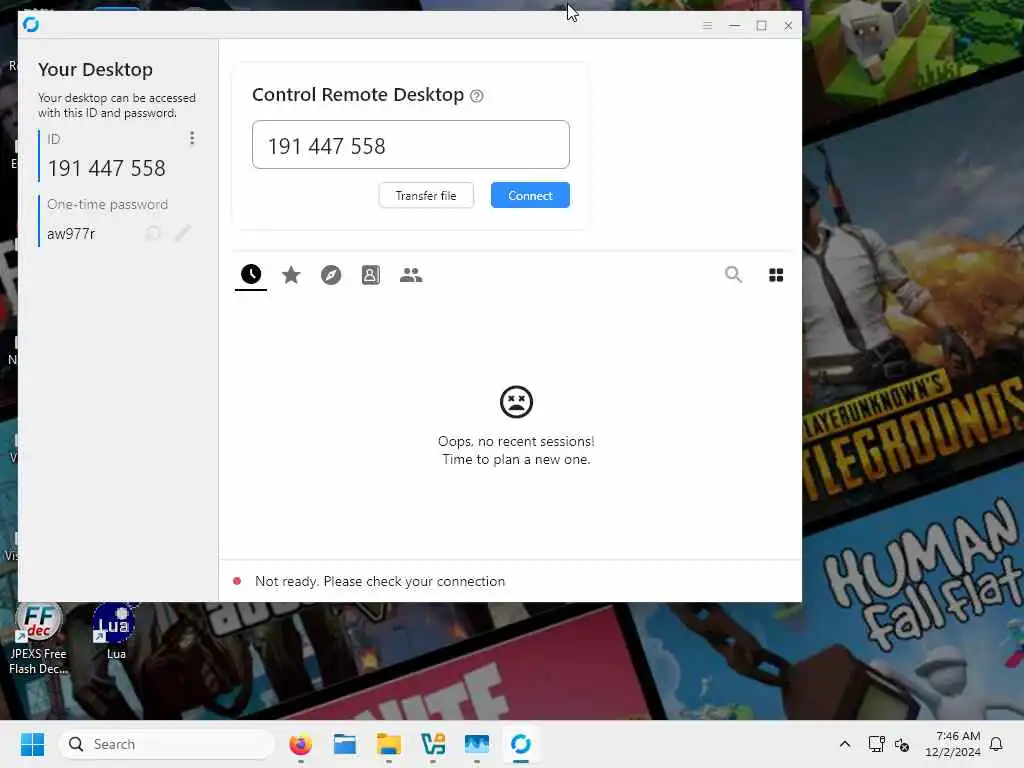Close the RustDesk window
This screenshot has height=768, width=1024.
(x=788, y=25)
